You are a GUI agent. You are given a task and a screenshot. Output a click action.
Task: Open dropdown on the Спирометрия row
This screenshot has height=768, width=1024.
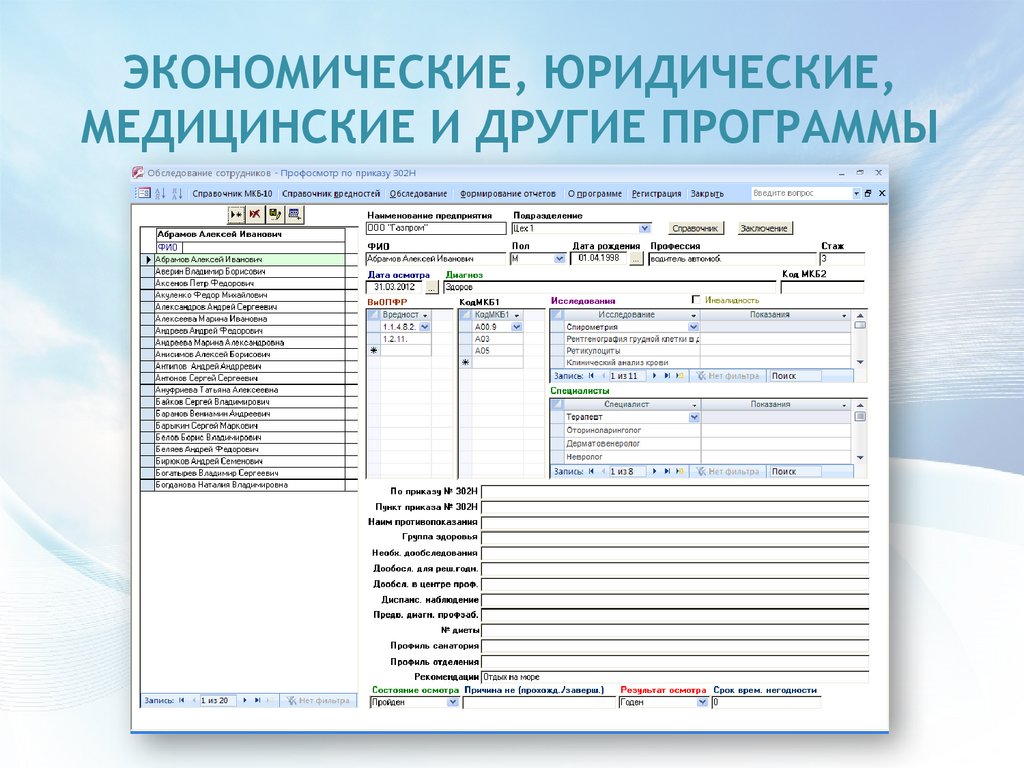[694, 327]
